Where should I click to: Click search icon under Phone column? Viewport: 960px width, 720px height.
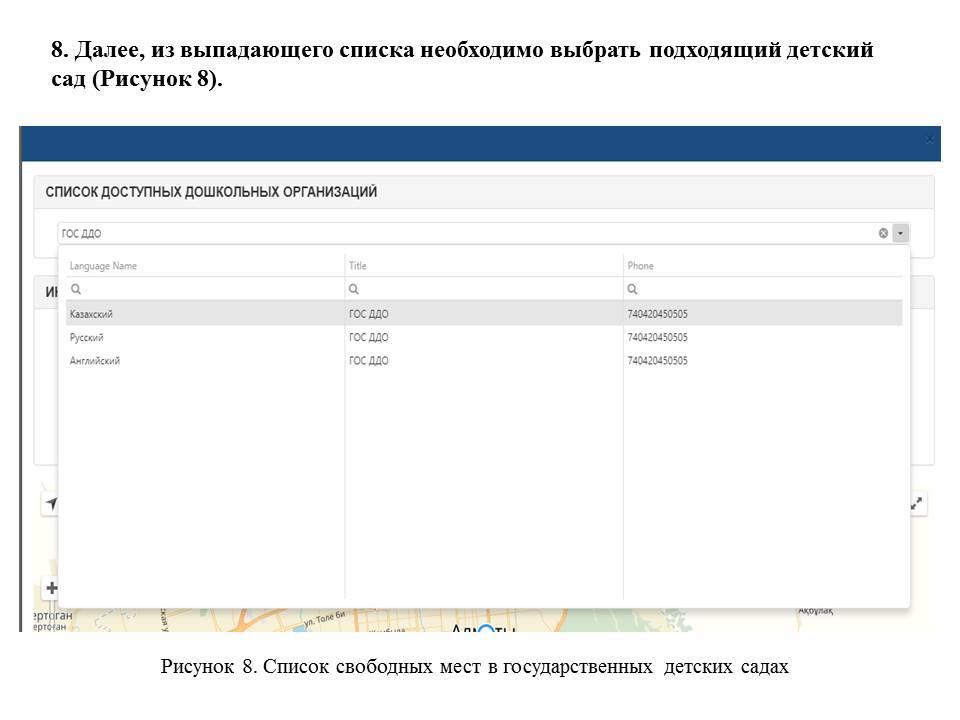(632, 289)
